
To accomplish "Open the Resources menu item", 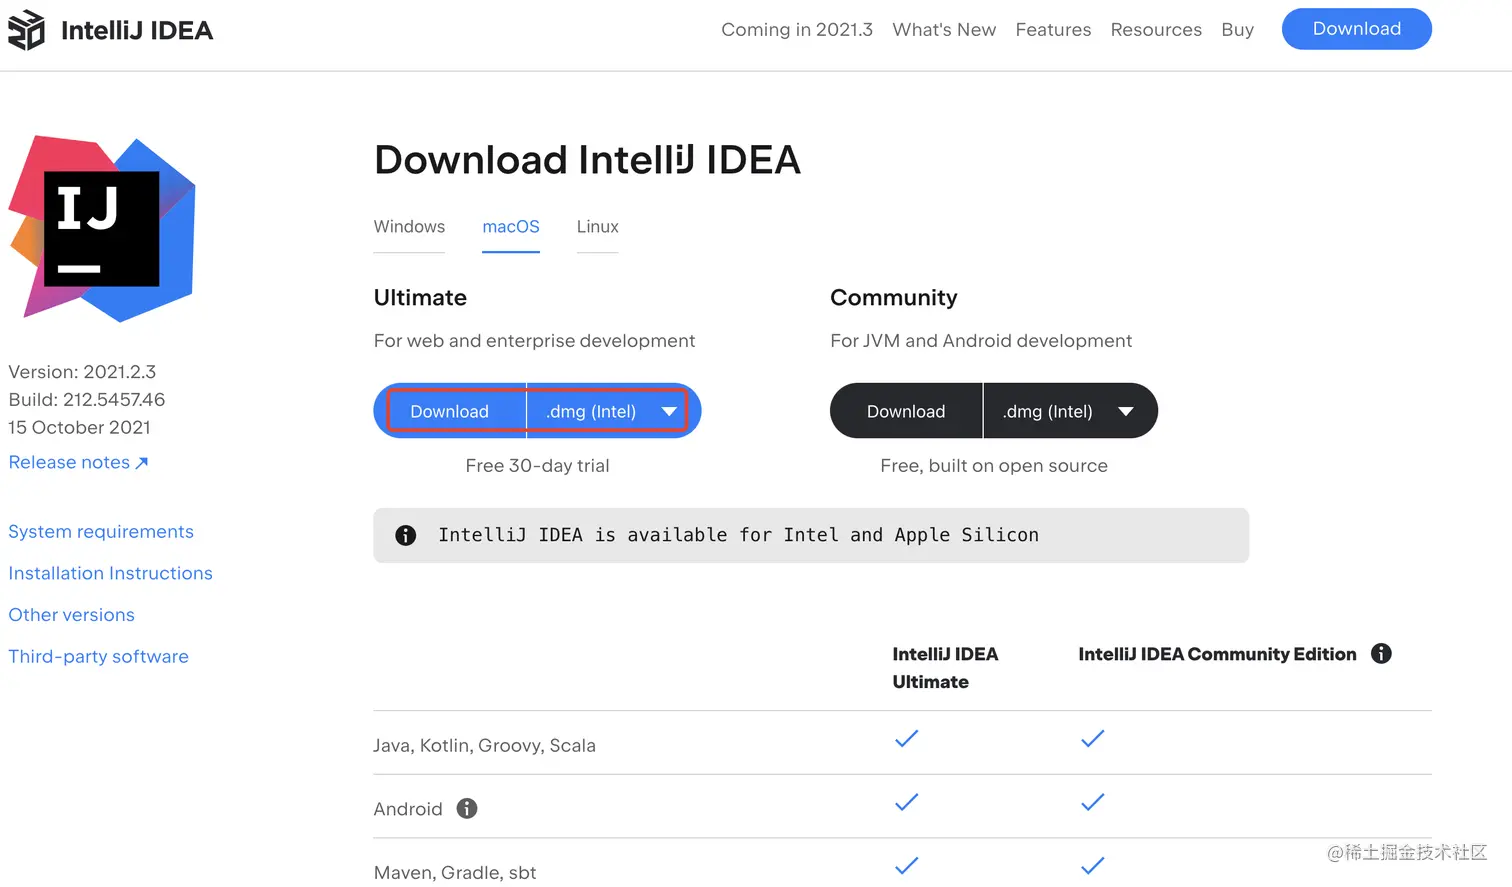I will click(x=1156, y=30).
